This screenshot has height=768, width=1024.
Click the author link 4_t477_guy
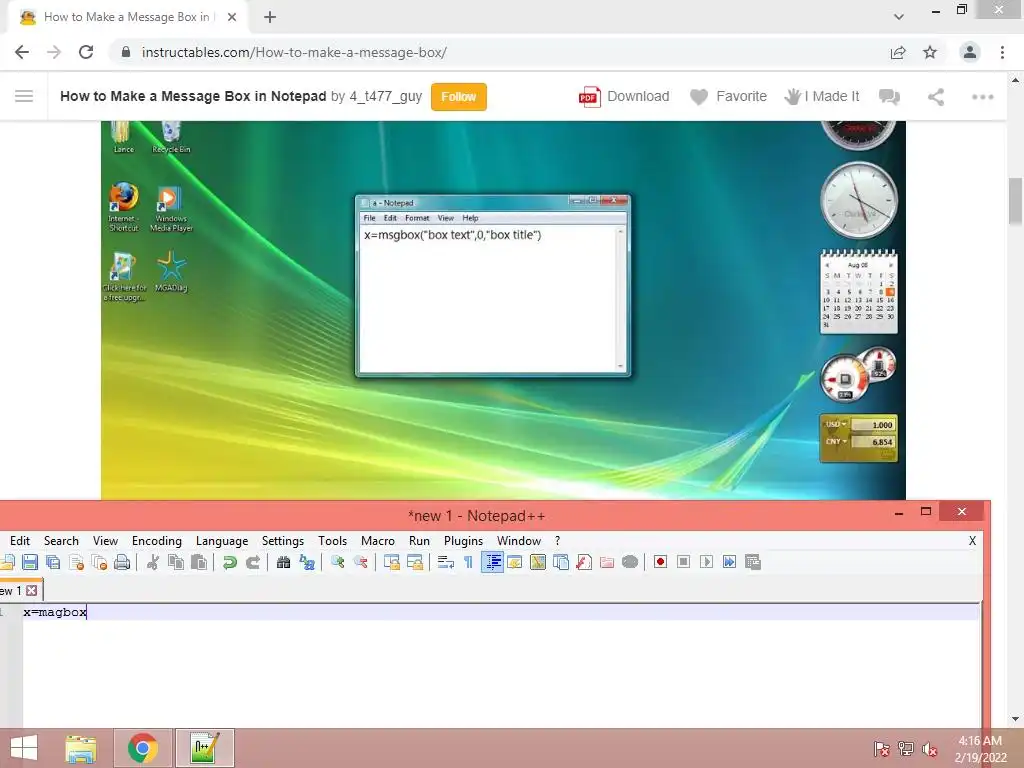(x=385, y=97)
